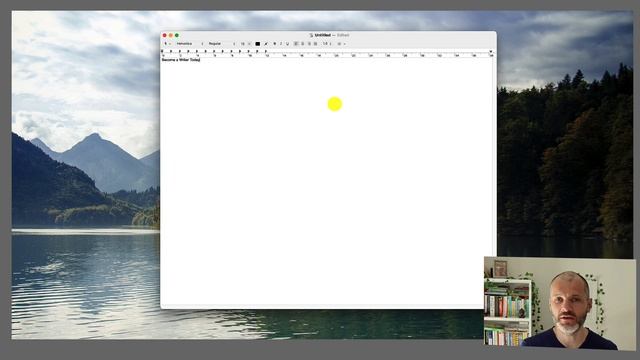Open the line spacing dropdown
The height and width of the screenshot is (360, 640).
[327, 44]
